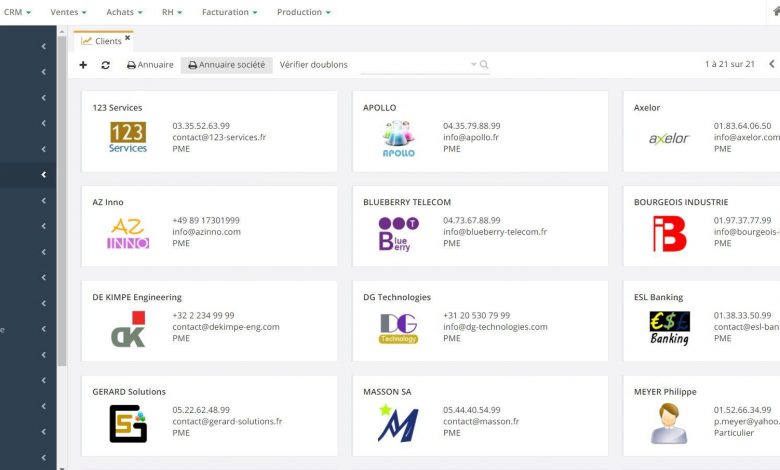
Task: Click email info@azinno.com
Action: coord(206,232)
